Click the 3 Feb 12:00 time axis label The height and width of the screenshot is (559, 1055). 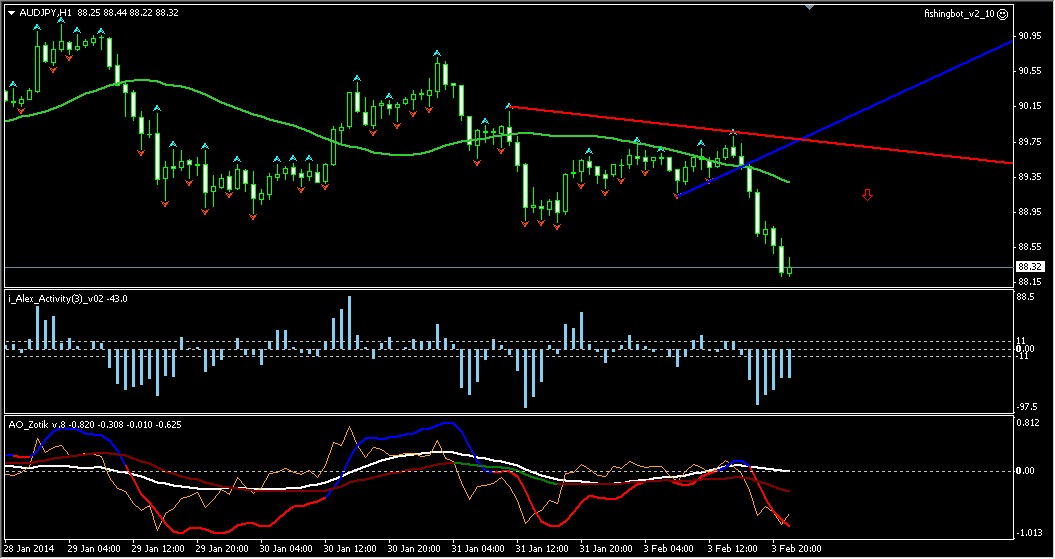point(732,548)
